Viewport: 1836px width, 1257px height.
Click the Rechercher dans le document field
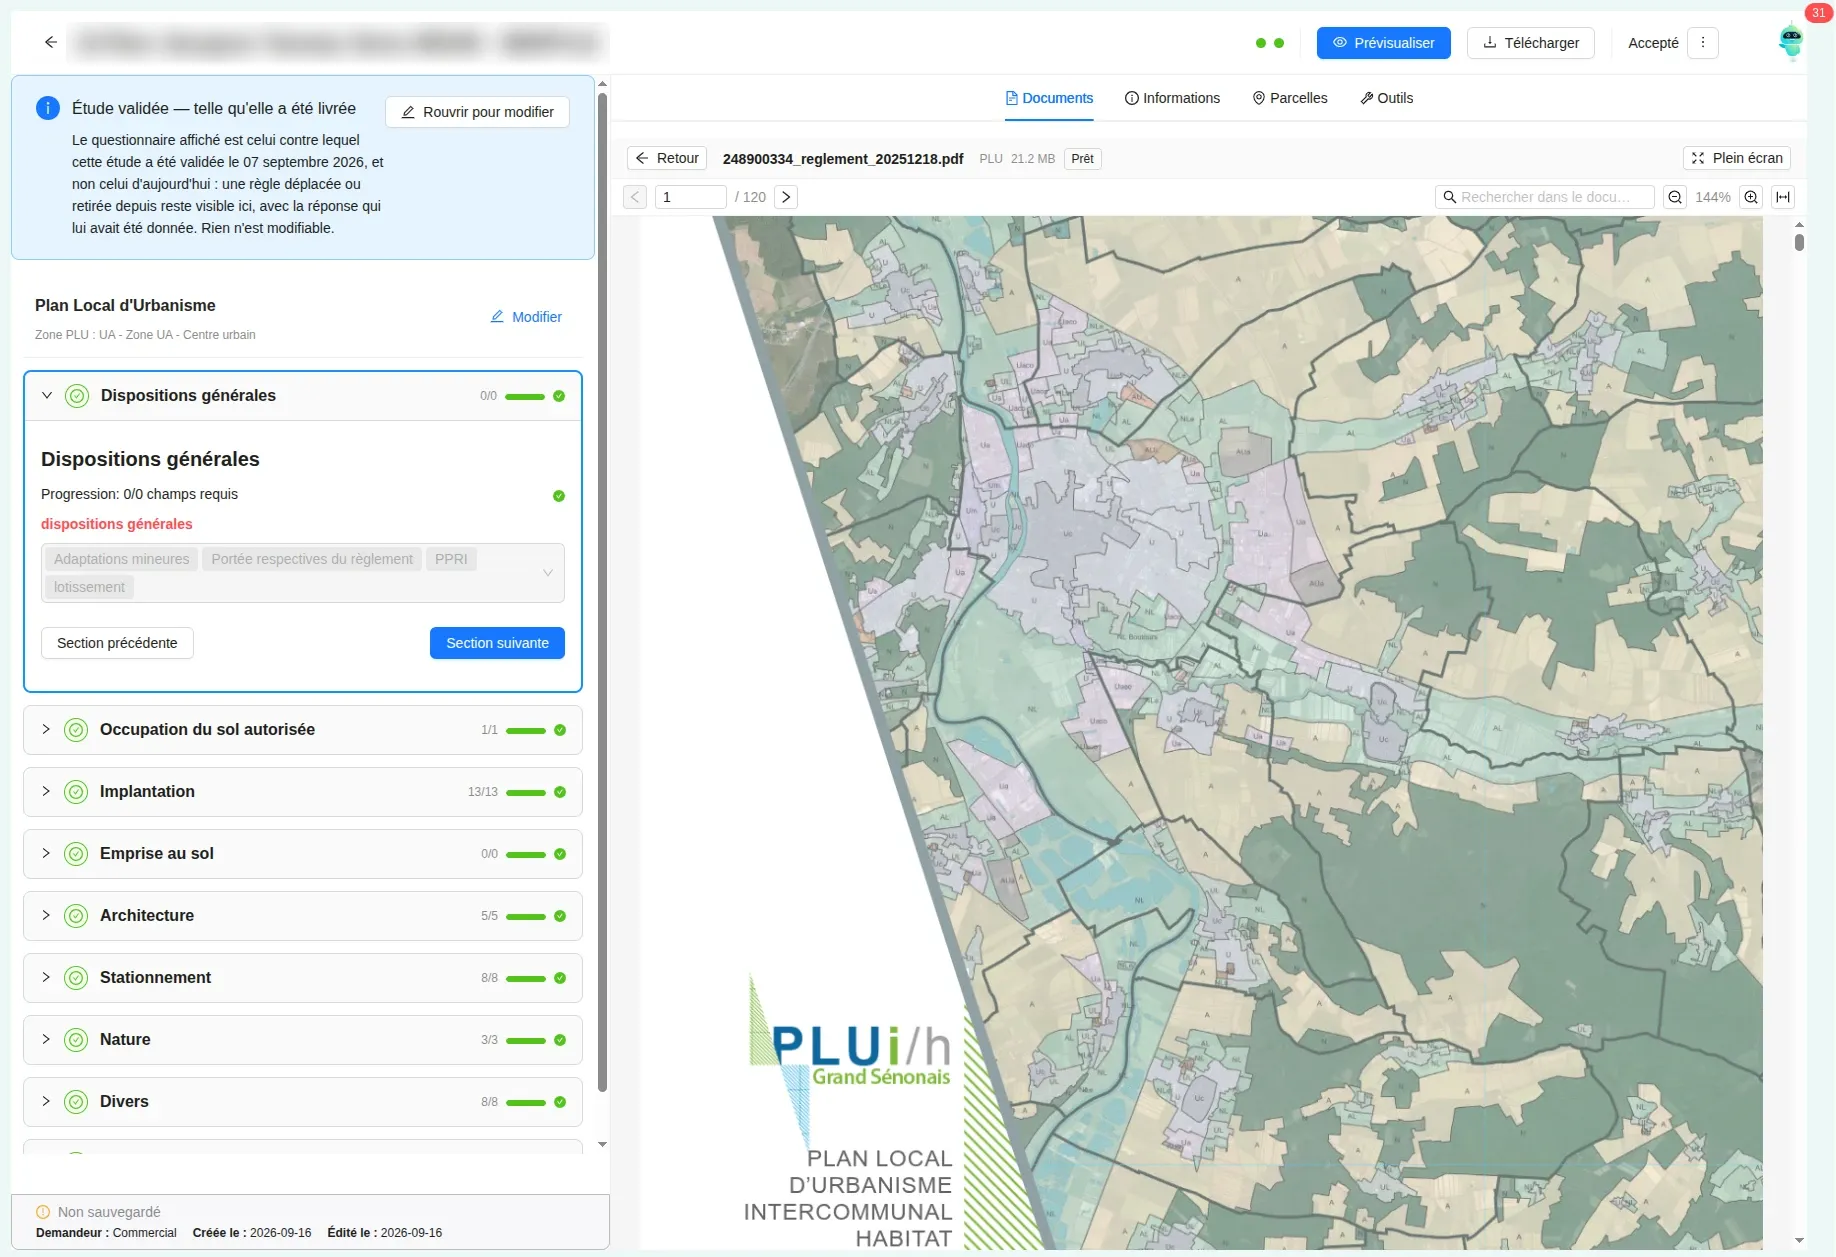point(1545,197)
